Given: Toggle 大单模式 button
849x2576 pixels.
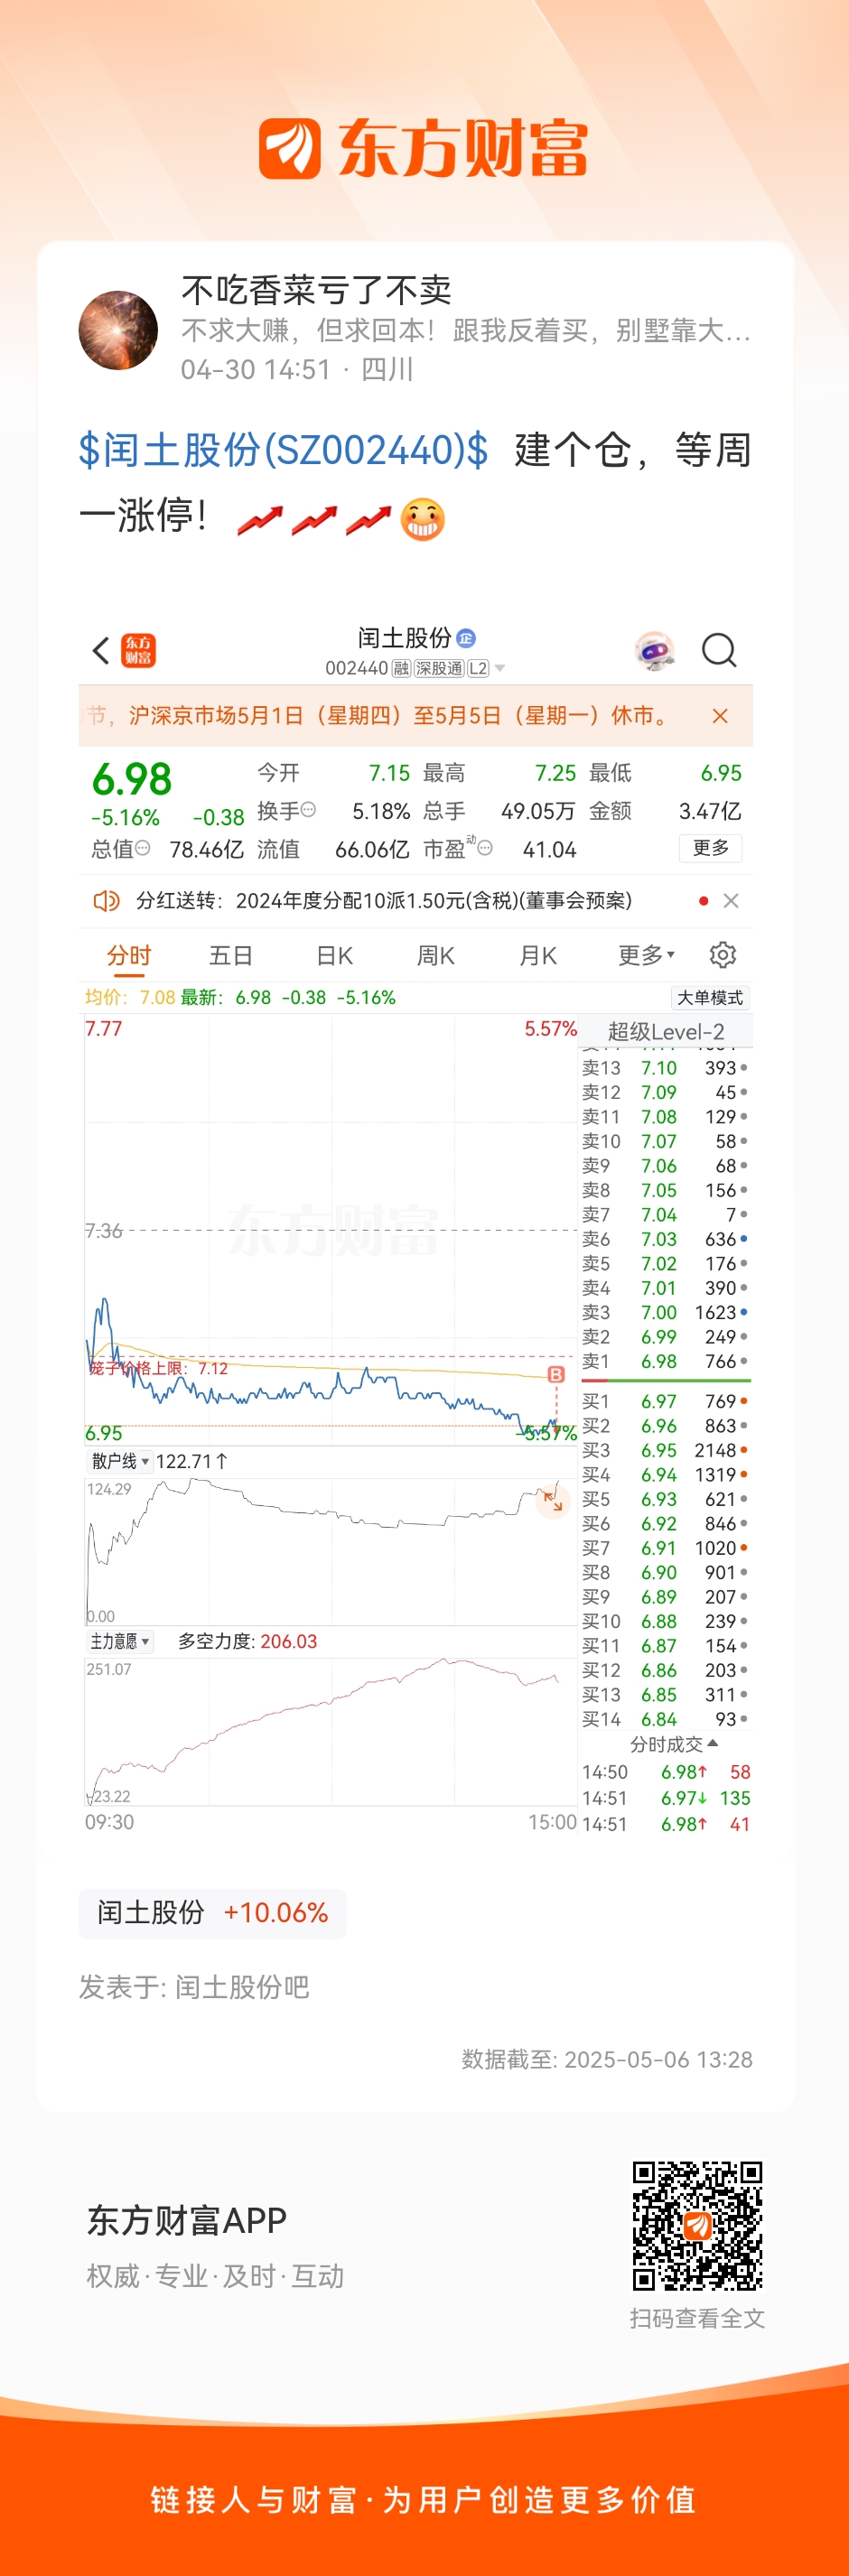Looking at the screenshot, I should coord(710,997).
